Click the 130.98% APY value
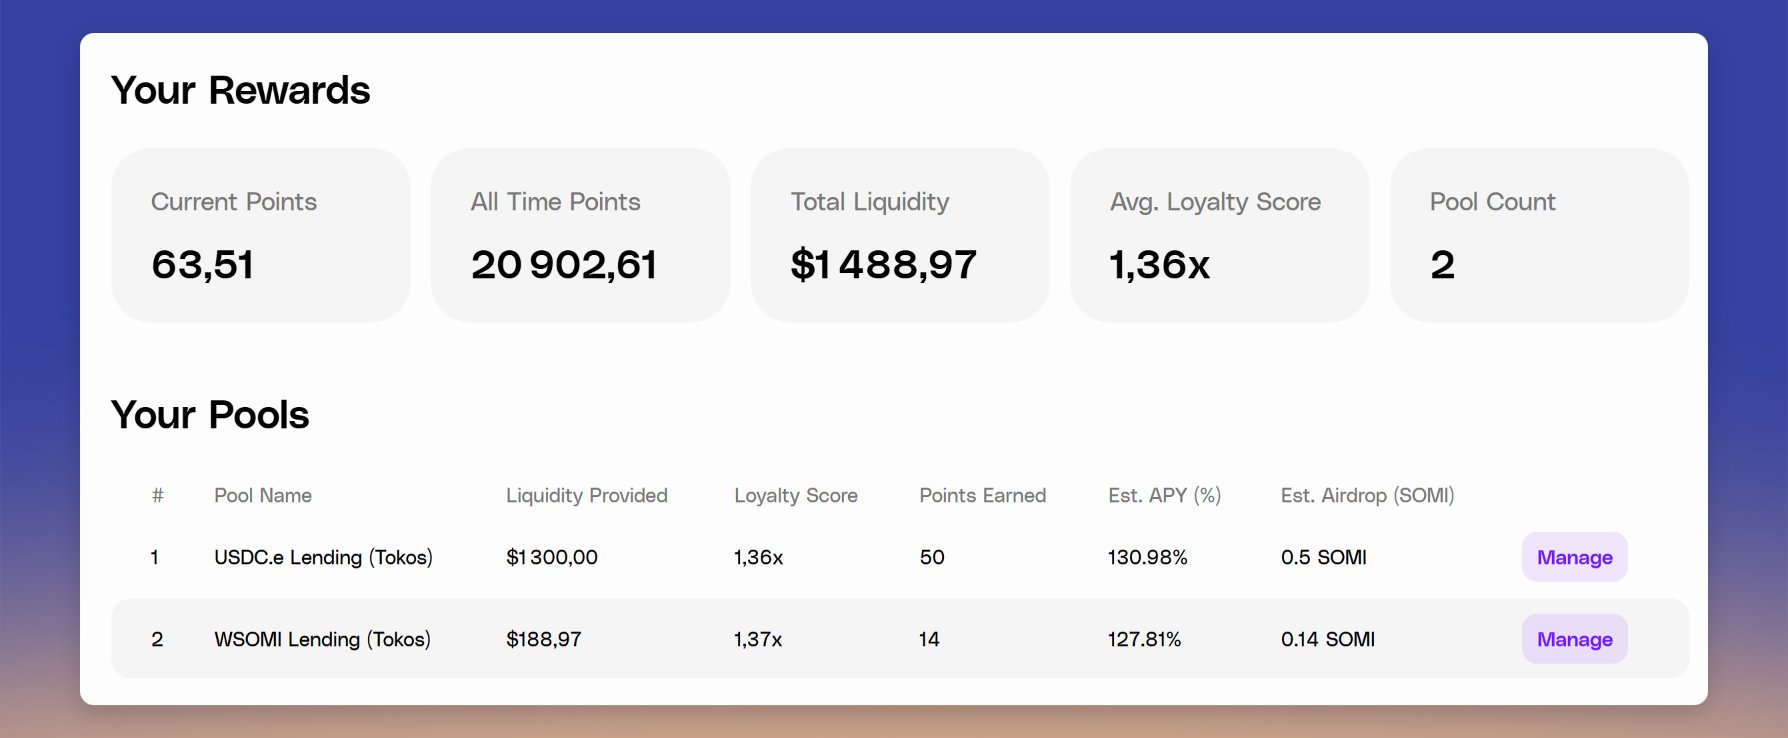 pos(1147,557)
